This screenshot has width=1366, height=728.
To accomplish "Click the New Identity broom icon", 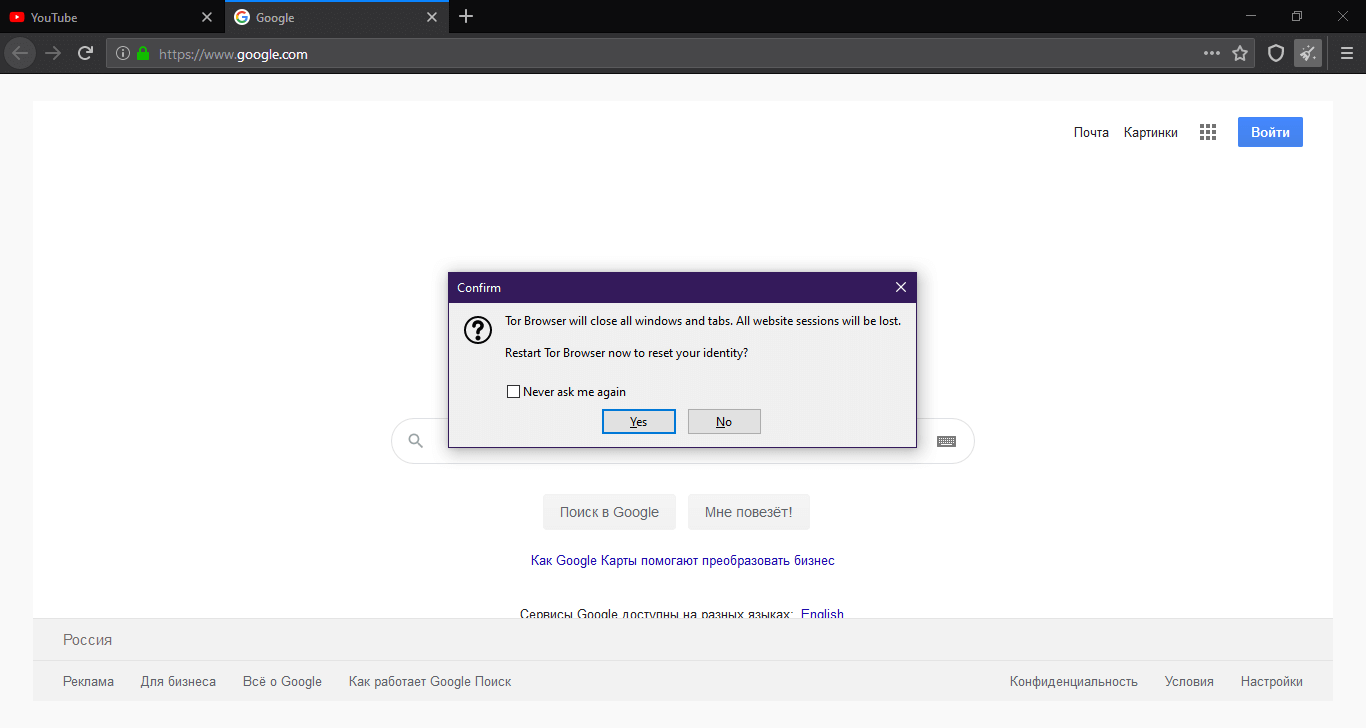I will click(x=1308, y=53).
